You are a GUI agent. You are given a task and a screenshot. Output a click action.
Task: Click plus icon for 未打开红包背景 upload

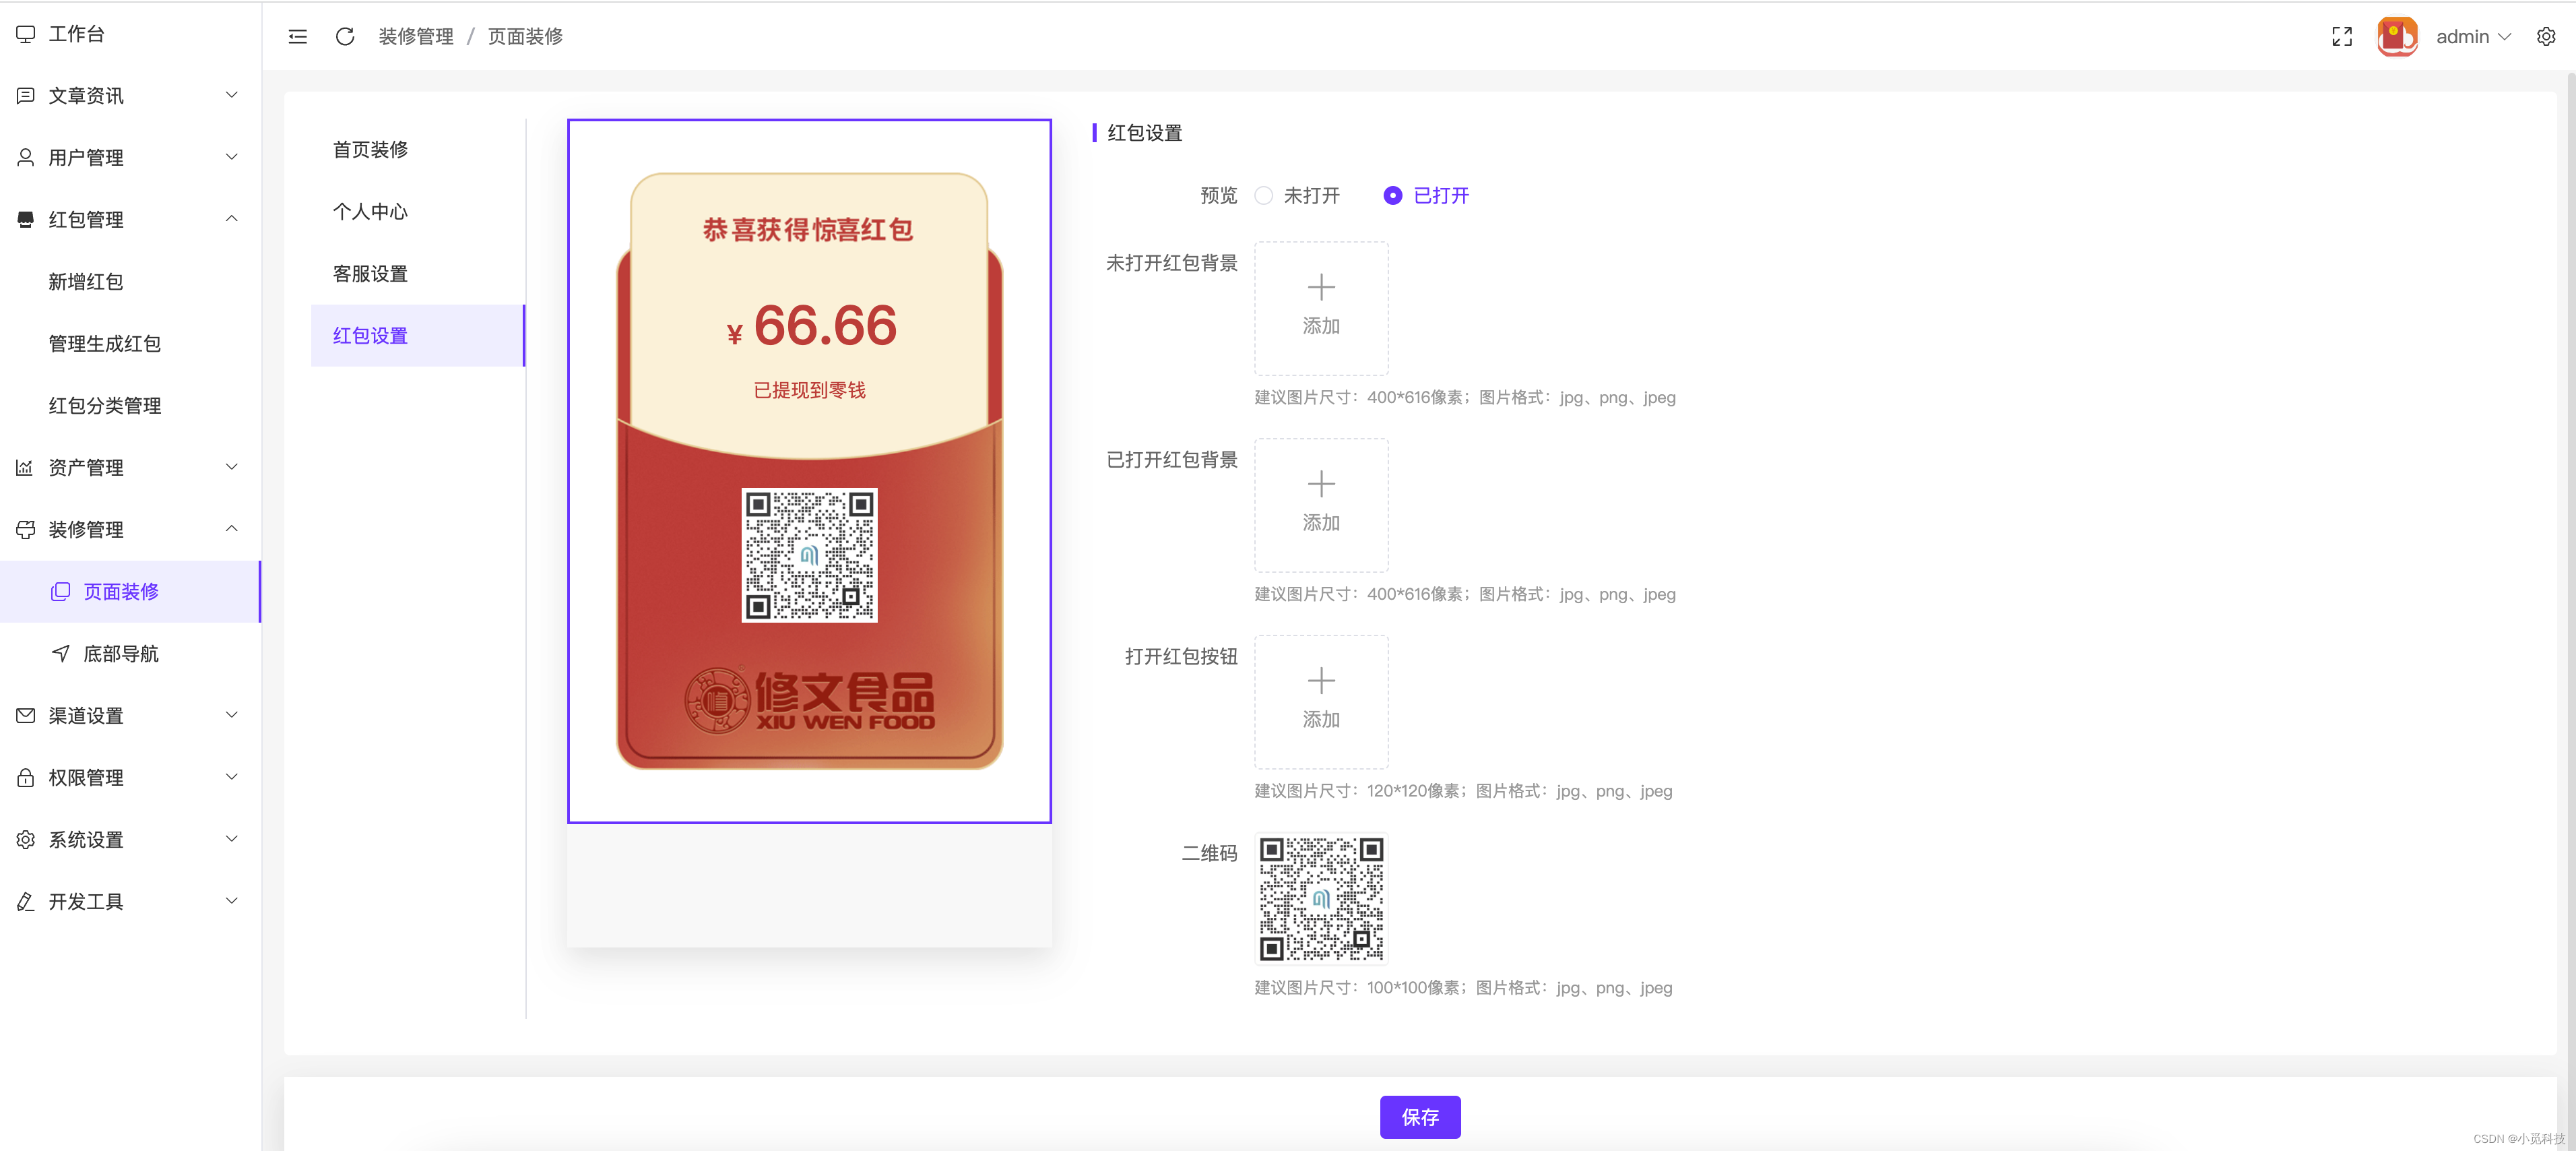click(1320, 288)
